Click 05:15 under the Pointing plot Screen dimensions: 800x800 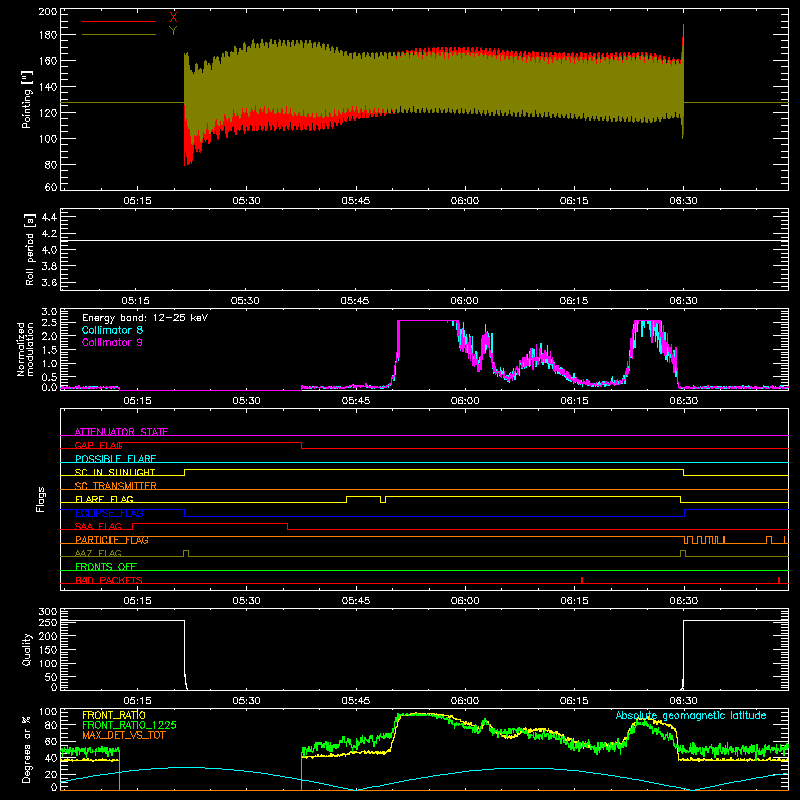pyautogui.click(x=137, y=201)
